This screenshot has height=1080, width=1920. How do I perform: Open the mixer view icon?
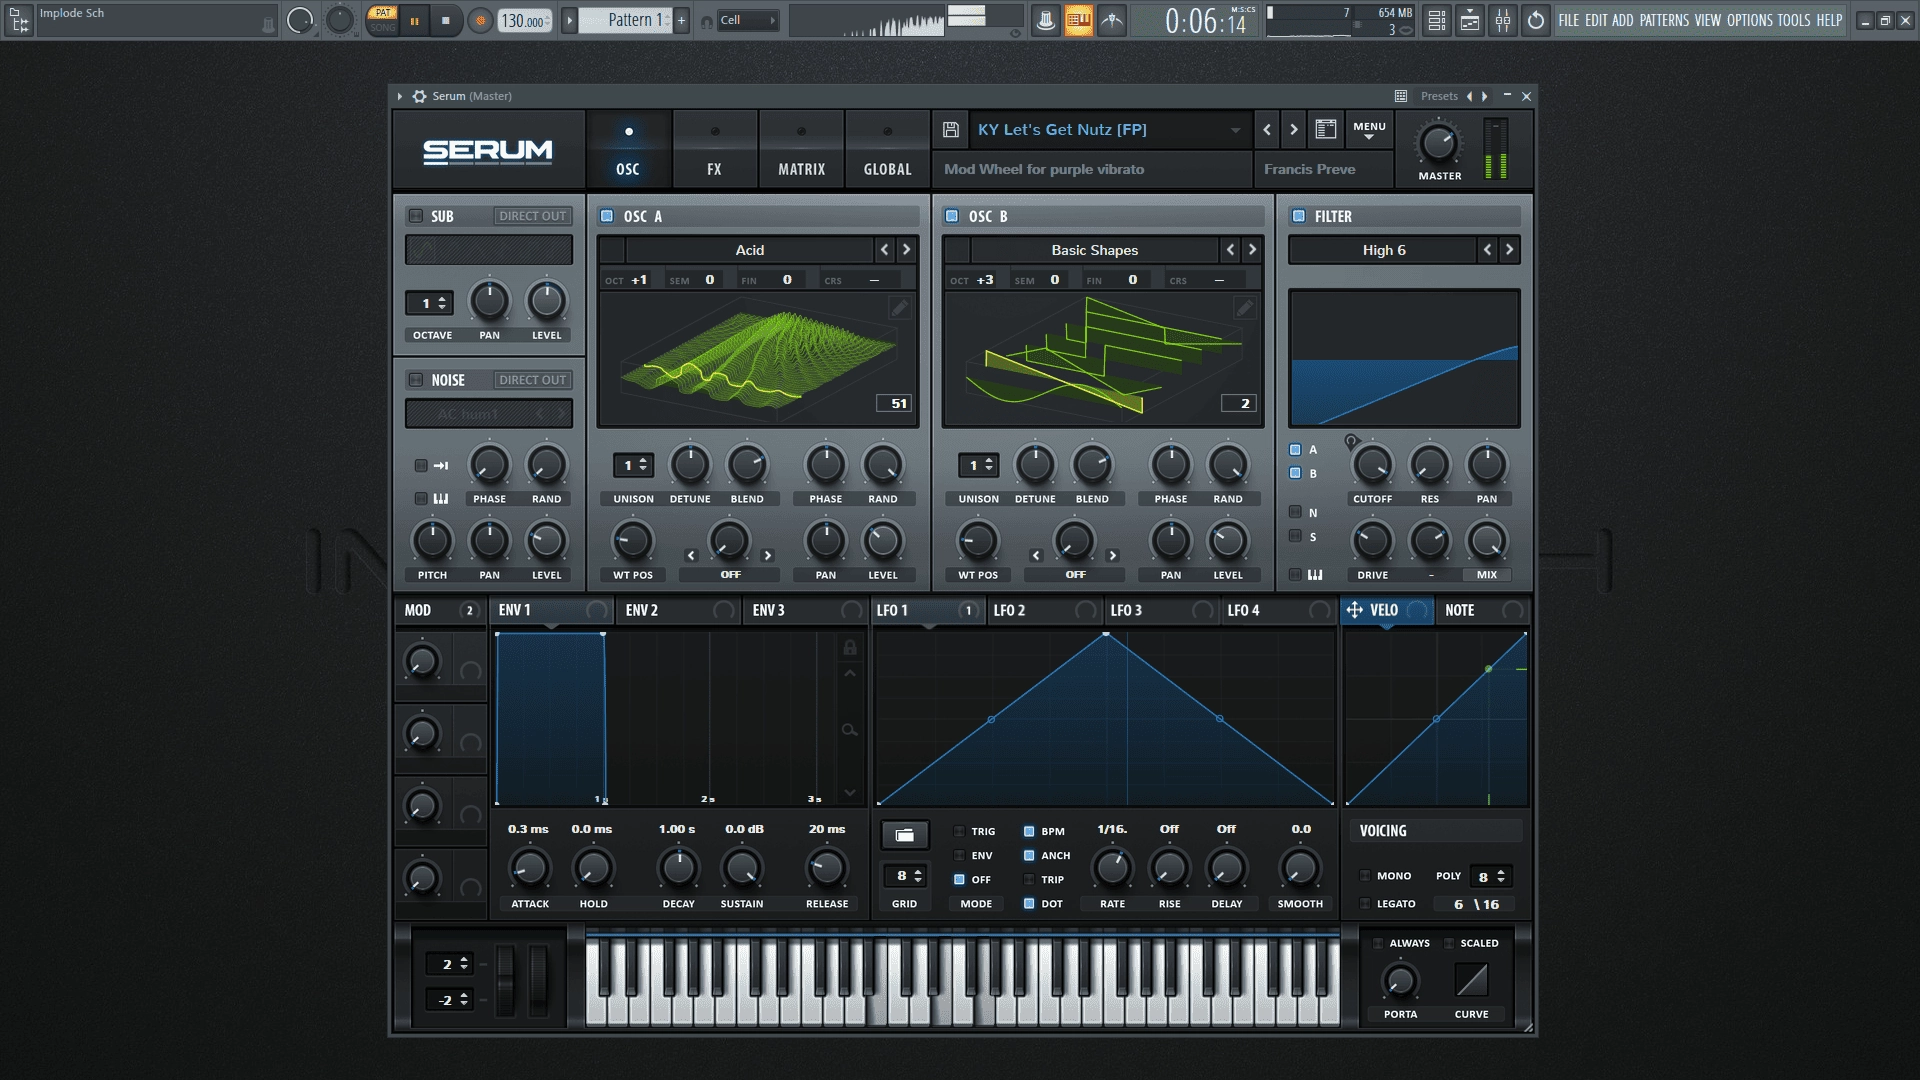[x=1503, y=20]
